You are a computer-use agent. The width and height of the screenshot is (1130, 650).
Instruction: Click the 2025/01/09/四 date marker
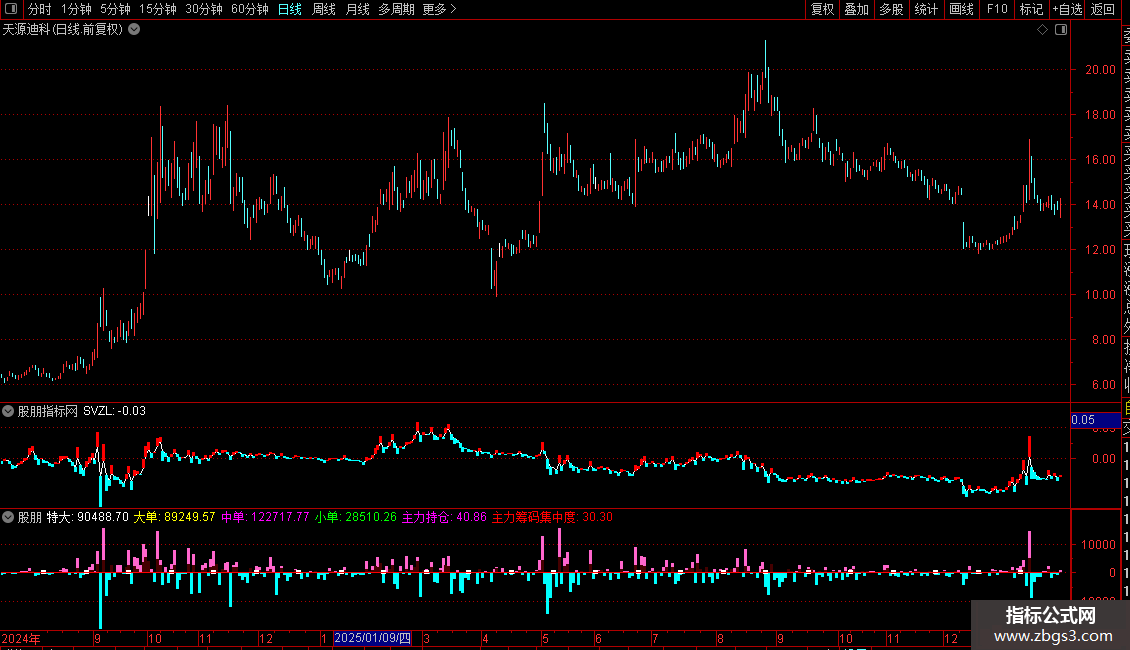click(x=373, y=638)
